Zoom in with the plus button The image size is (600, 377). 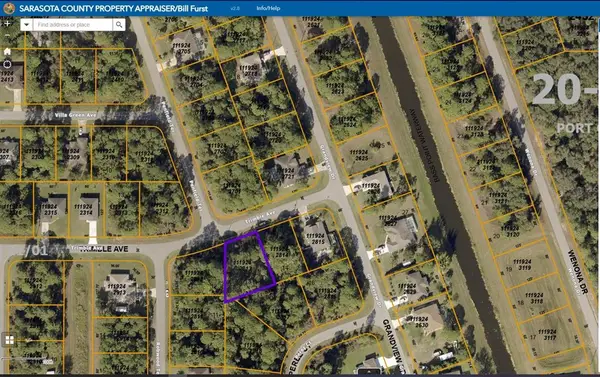tap(7, 24)
